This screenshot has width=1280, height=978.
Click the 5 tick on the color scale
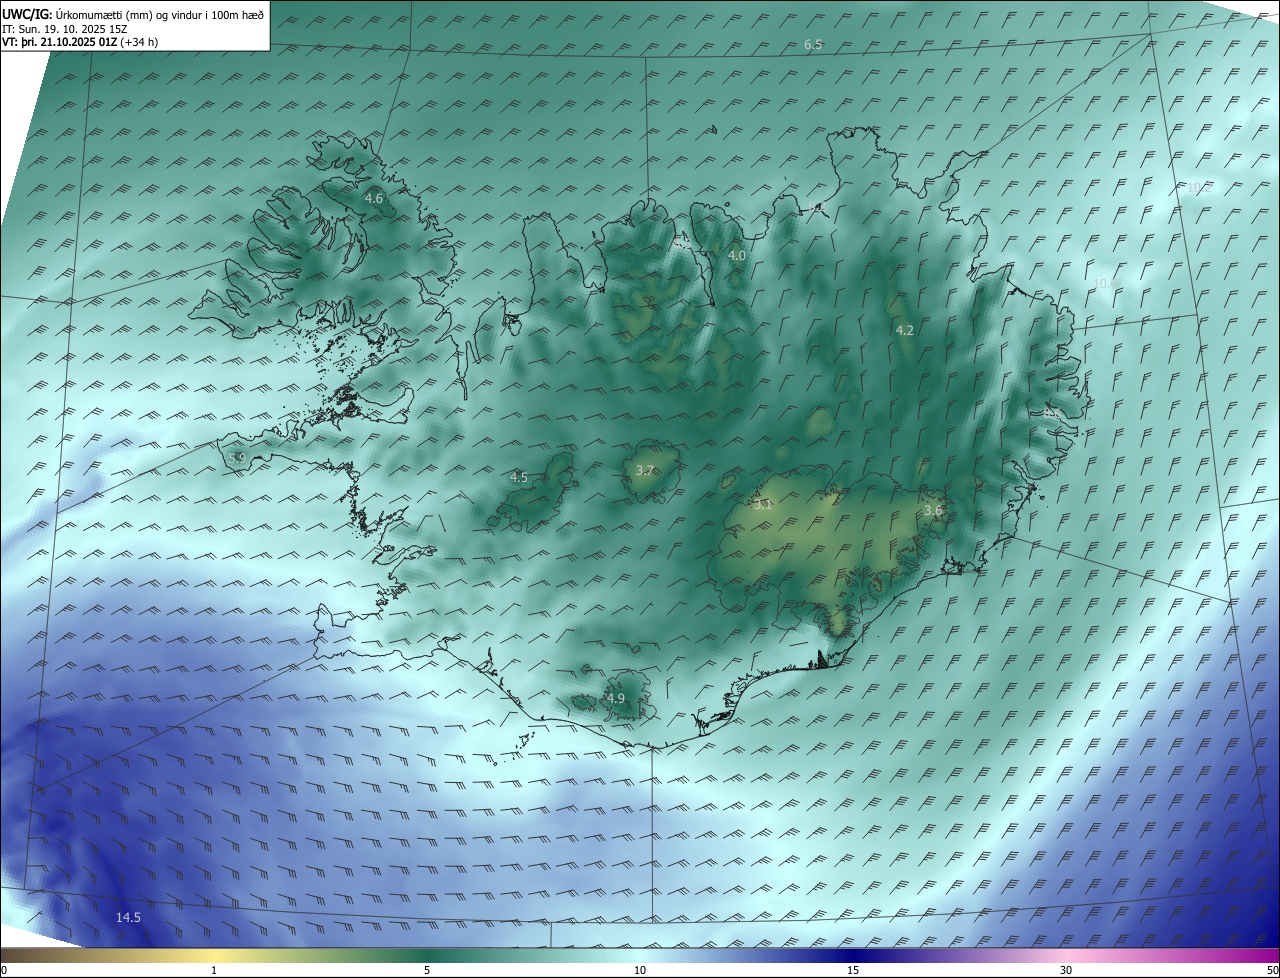tap(427, 970)
